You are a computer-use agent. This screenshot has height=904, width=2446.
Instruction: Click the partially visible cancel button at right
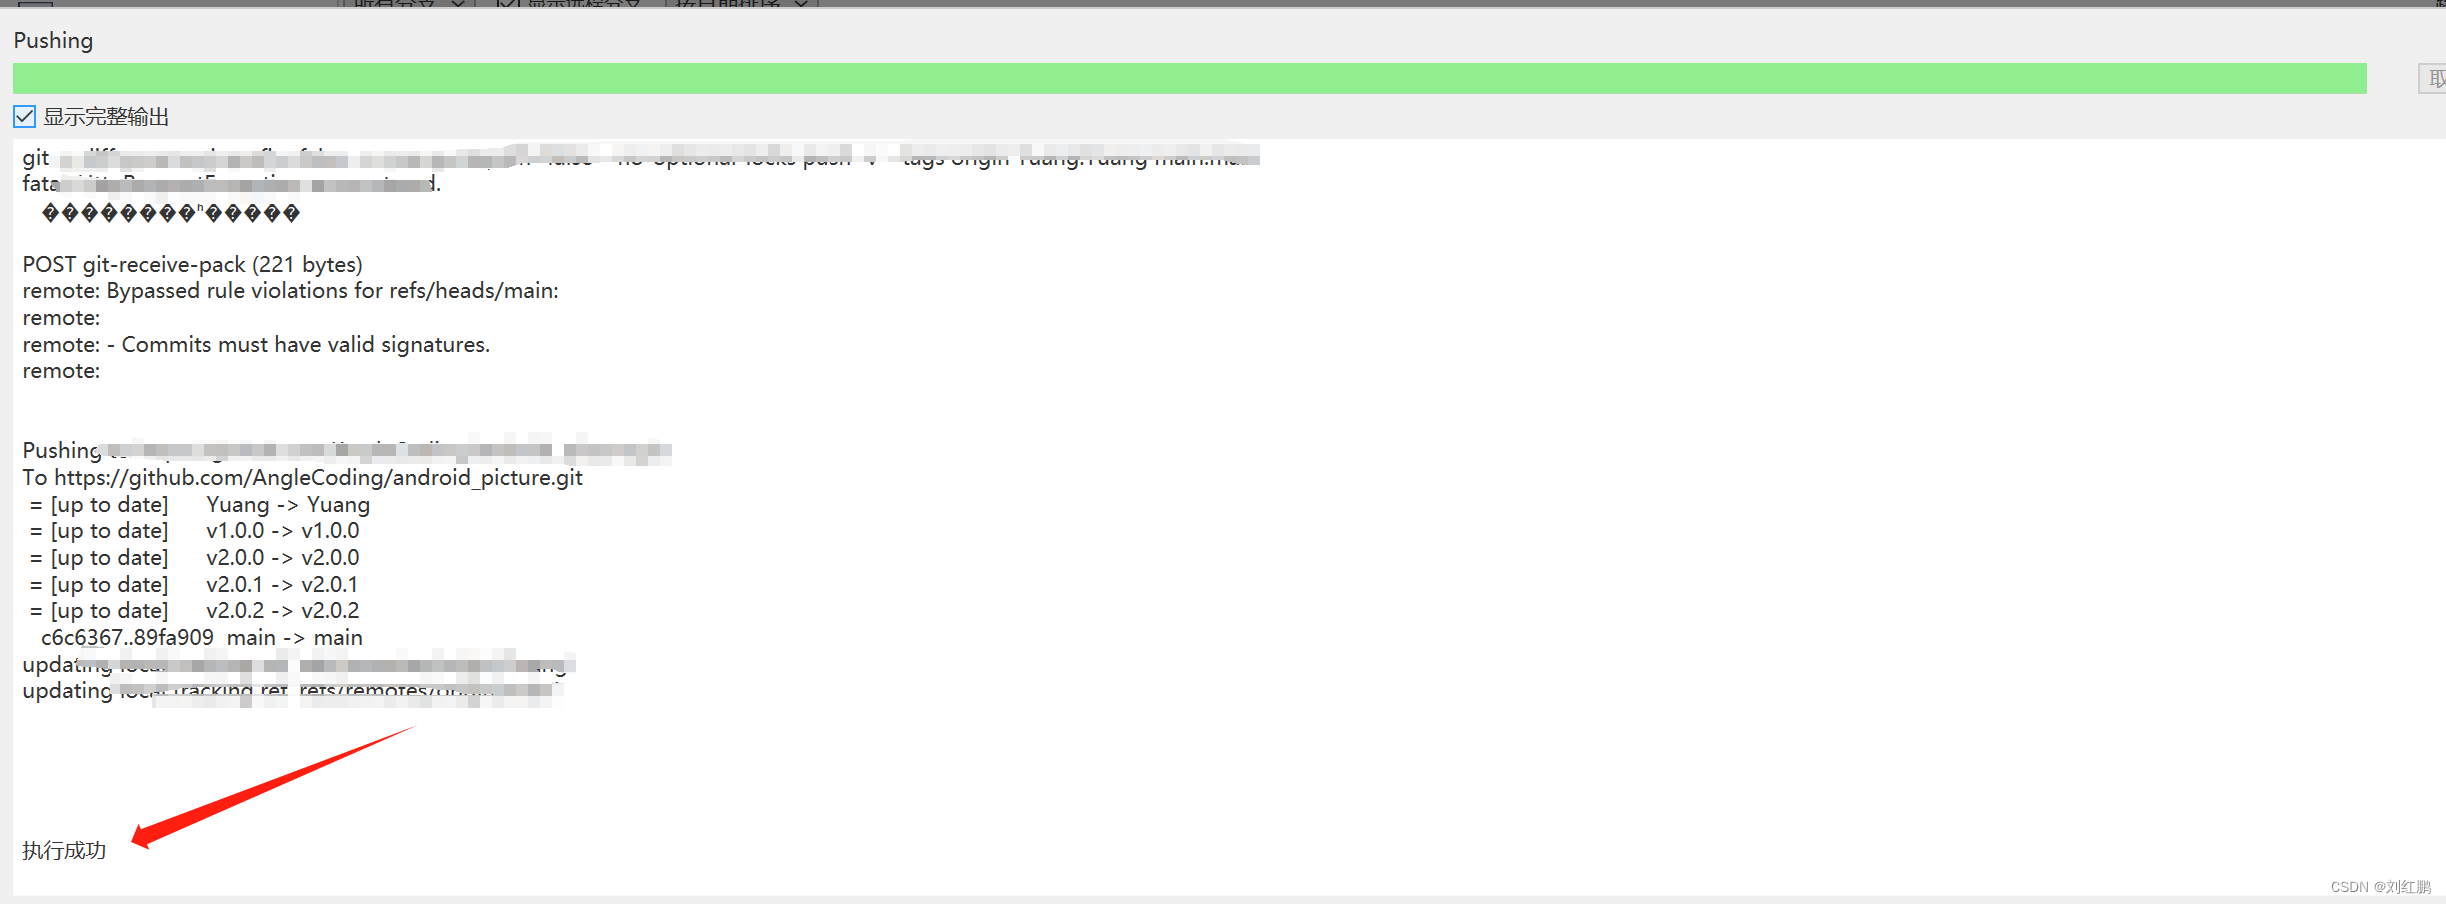(x=2433, y=78)
